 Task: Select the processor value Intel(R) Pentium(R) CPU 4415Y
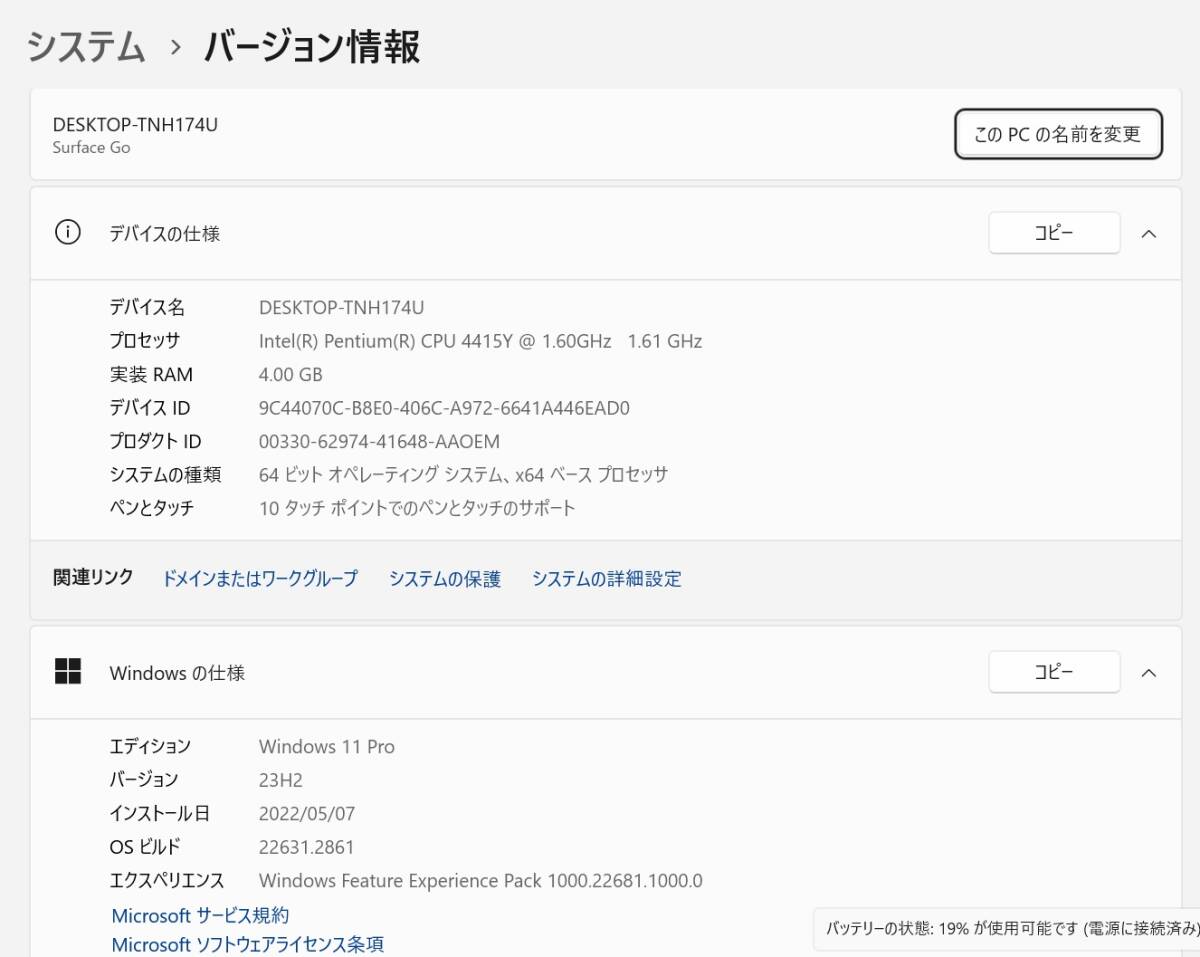tap(480, 341)
